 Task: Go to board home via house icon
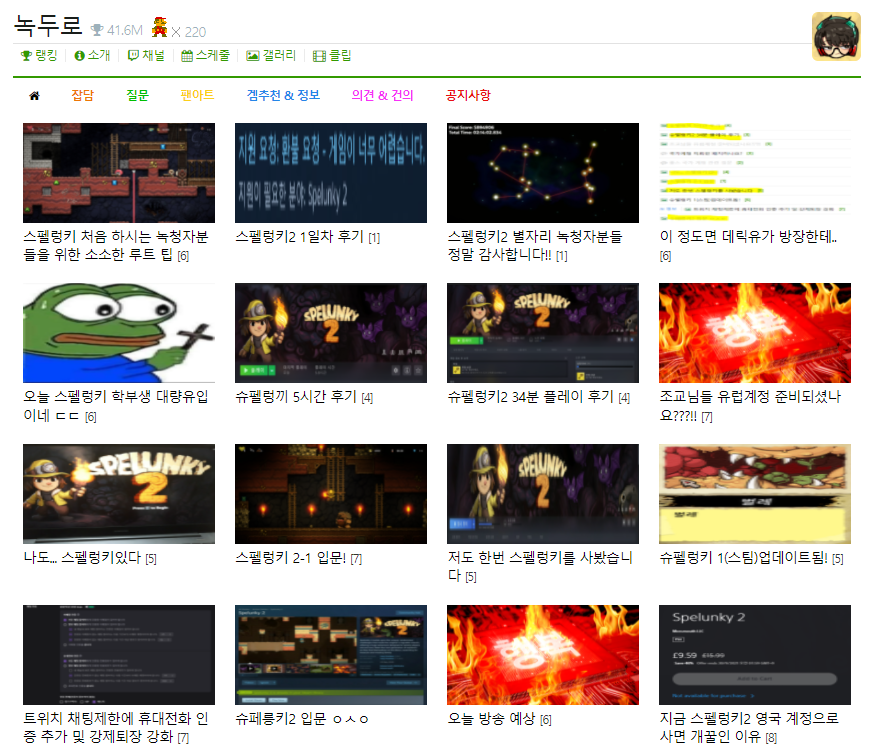(34, 96)
